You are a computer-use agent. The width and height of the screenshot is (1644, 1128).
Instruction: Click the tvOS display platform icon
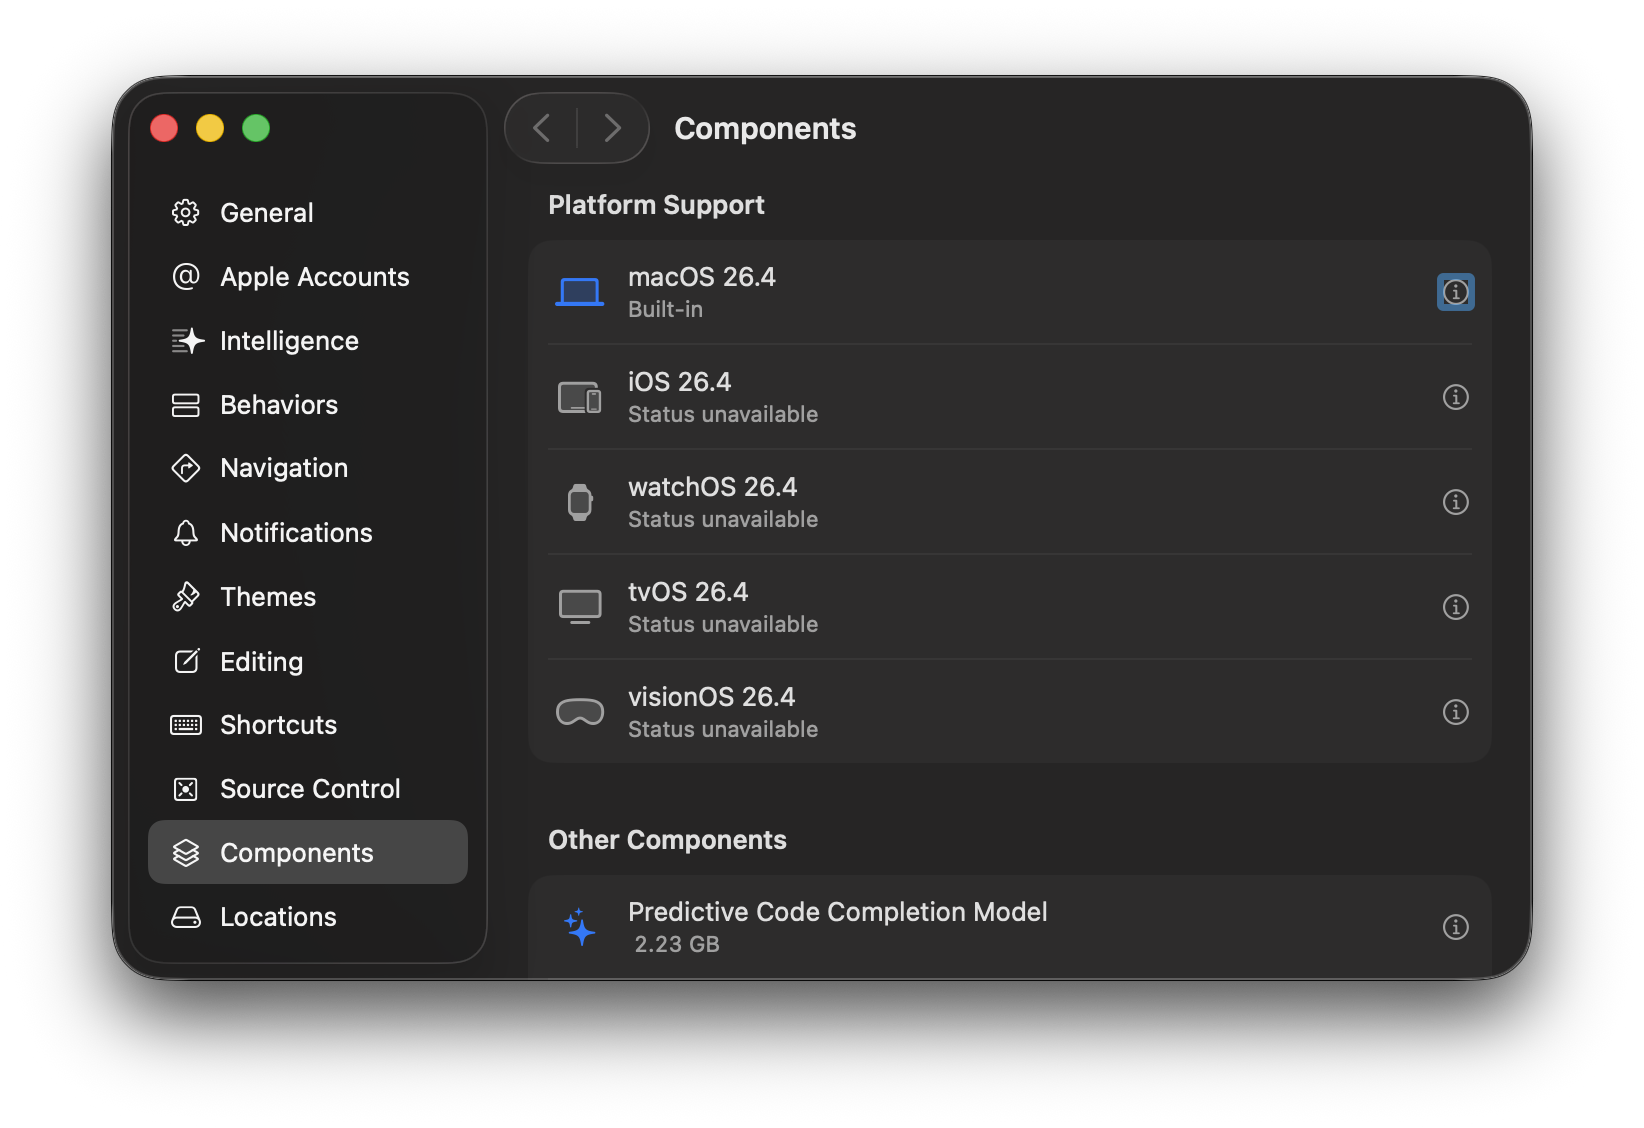click(580, 607)
